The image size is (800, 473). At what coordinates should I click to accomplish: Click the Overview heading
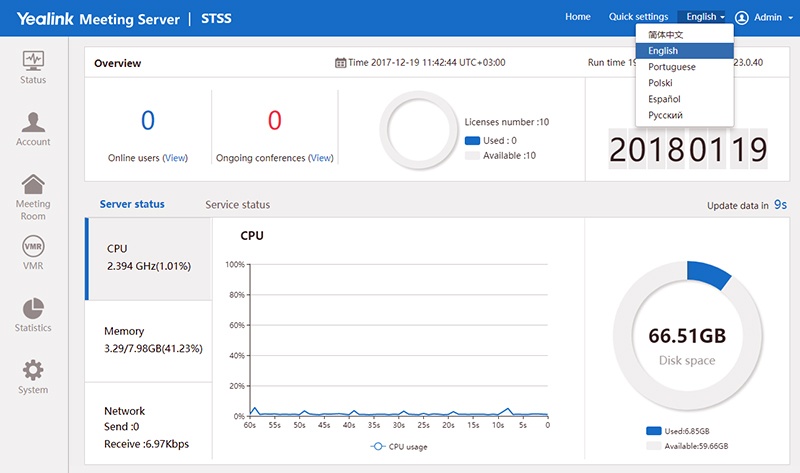[x=118, y=63]
